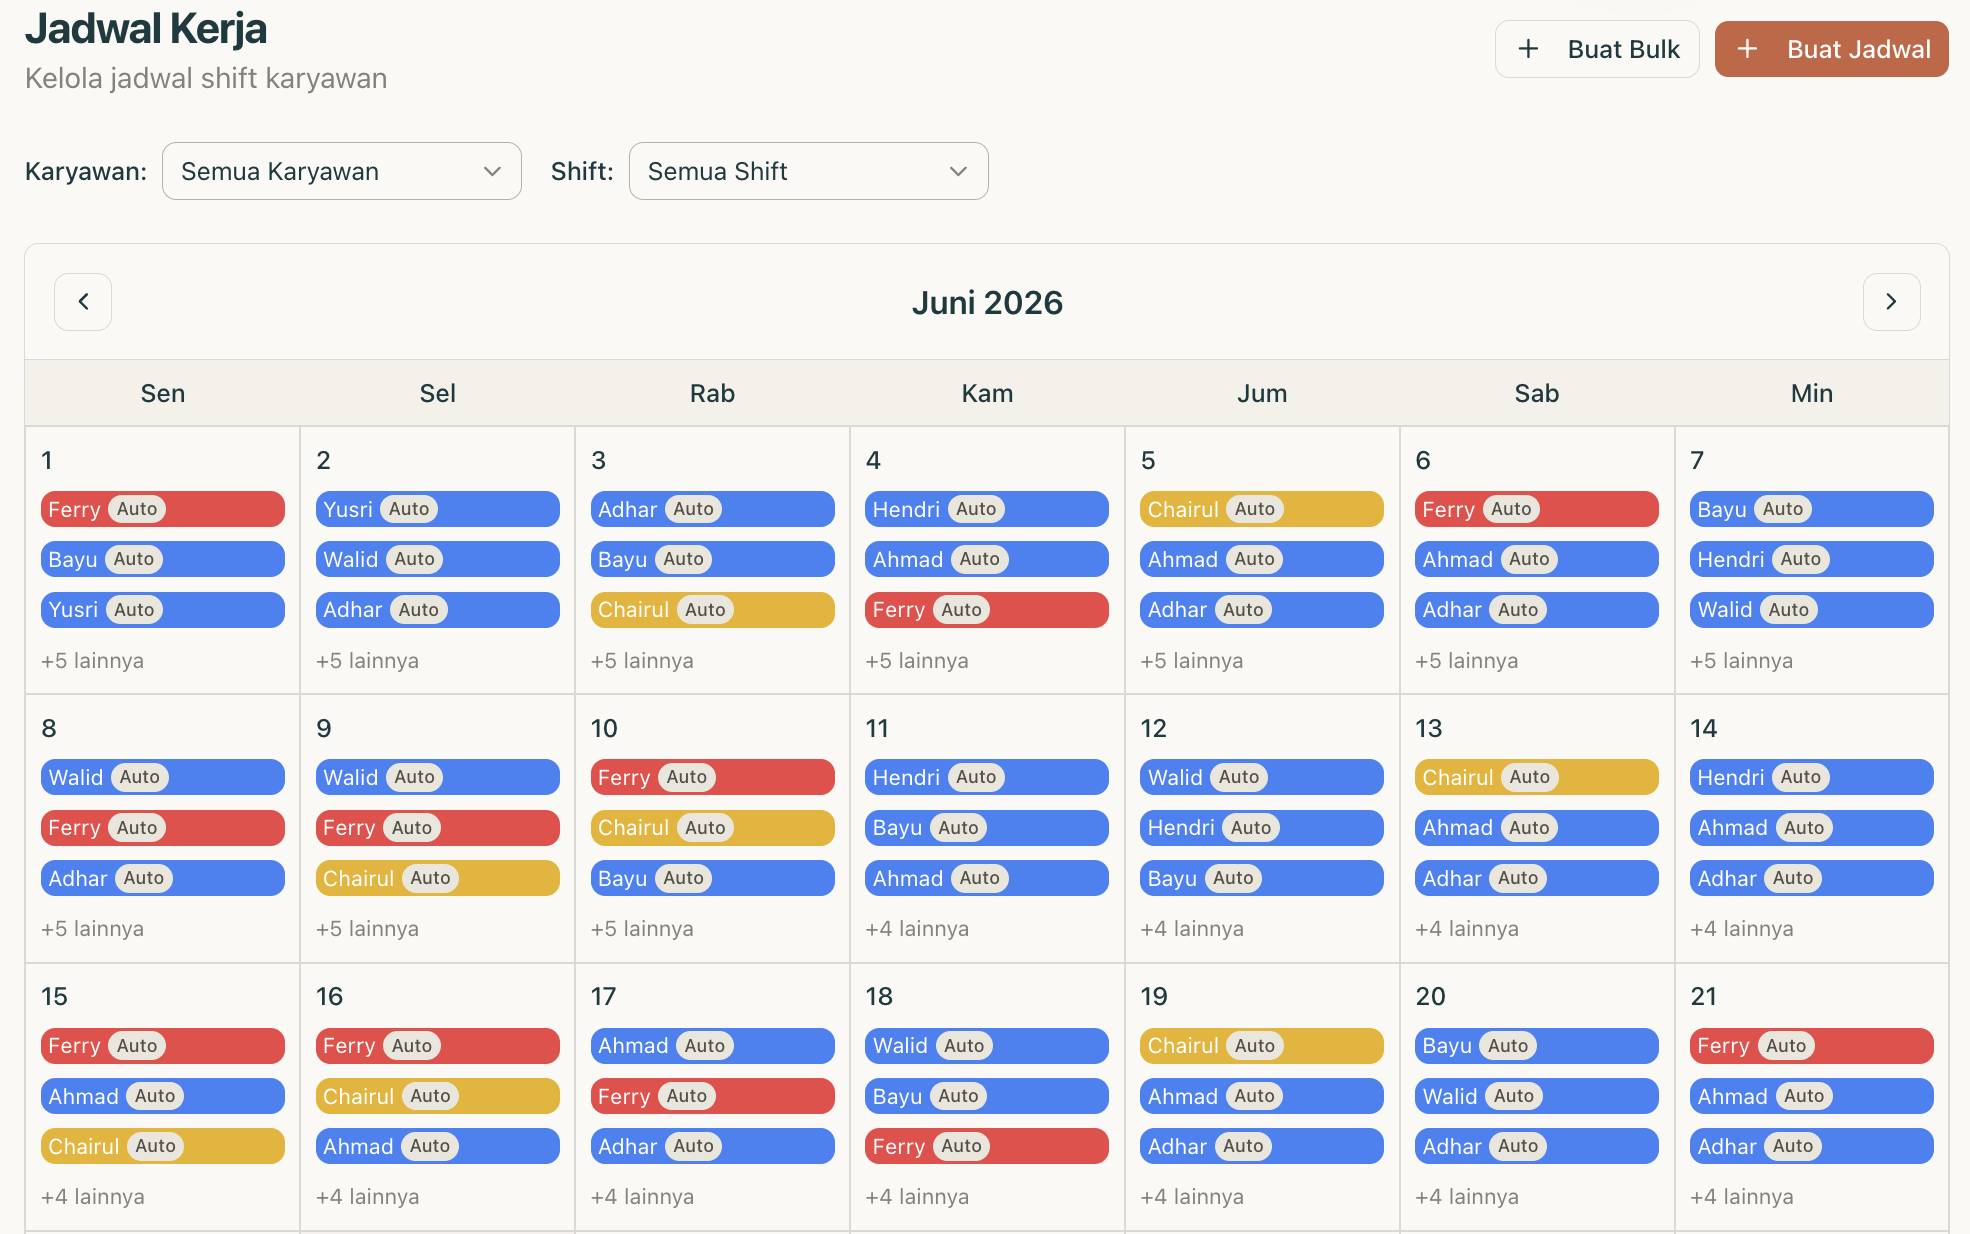
Task: Open the Semua Karyawan dropdown
Action: pos(342,171)
